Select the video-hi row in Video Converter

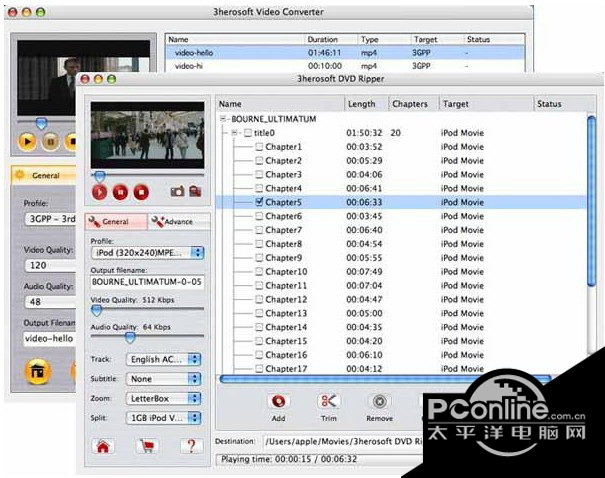345,66
